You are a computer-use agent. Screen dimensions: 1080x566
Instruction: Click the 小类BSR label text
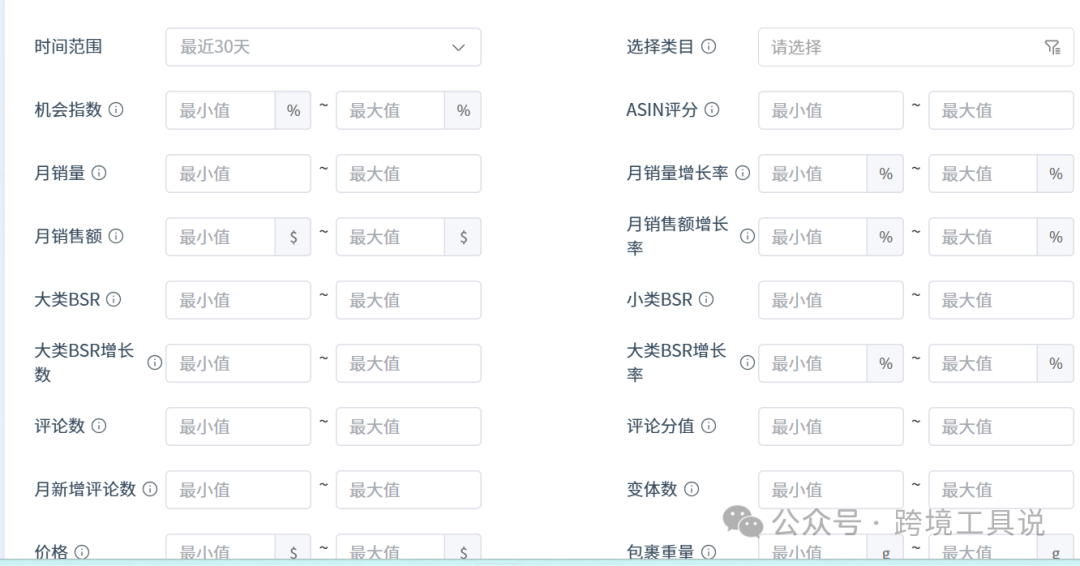point(659,299)
